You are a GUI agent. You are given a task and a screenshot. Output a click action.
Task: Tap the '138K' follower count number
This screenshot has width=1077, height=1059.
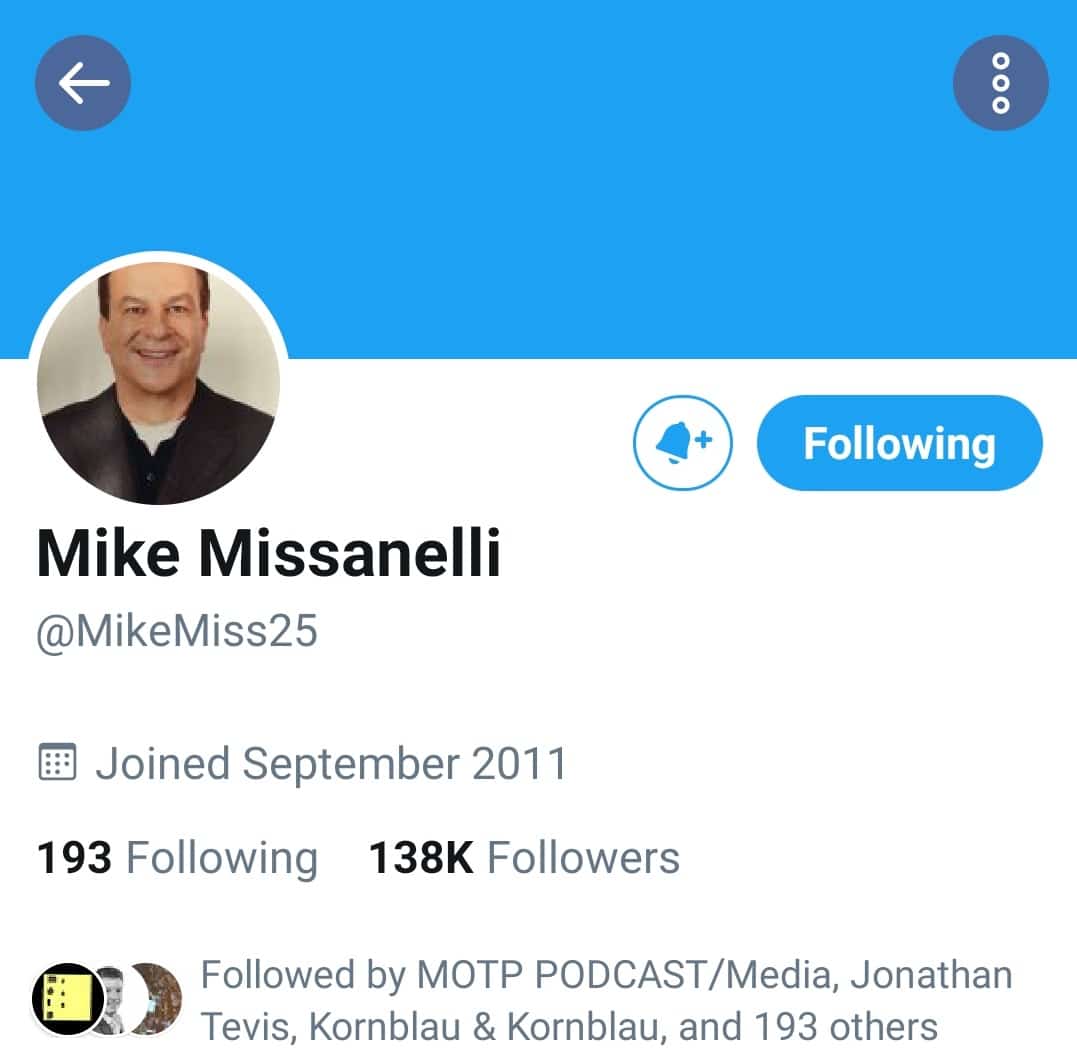click(421, 858)
